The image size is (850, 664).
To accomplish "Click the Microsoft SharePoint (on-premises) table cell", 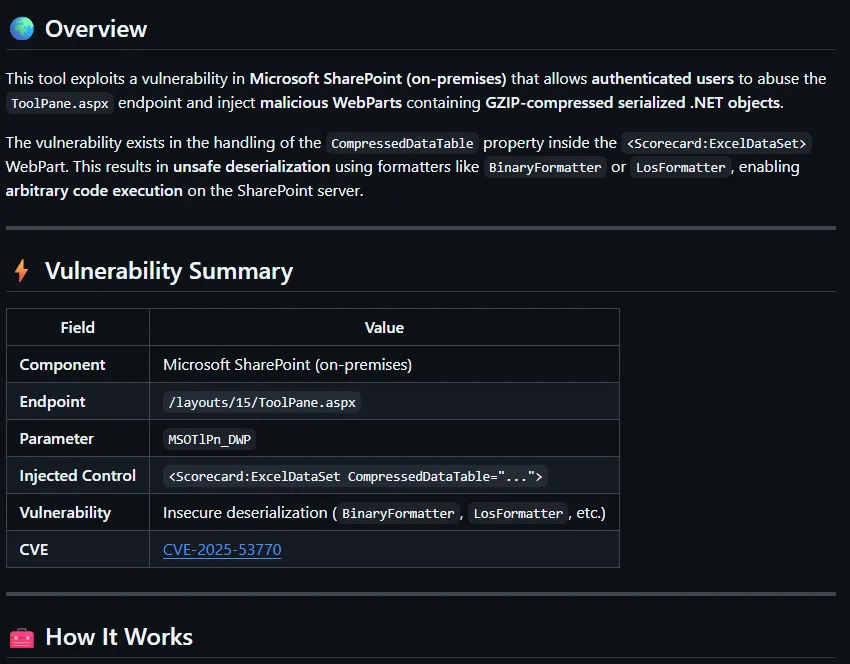I will click(287, 365).
